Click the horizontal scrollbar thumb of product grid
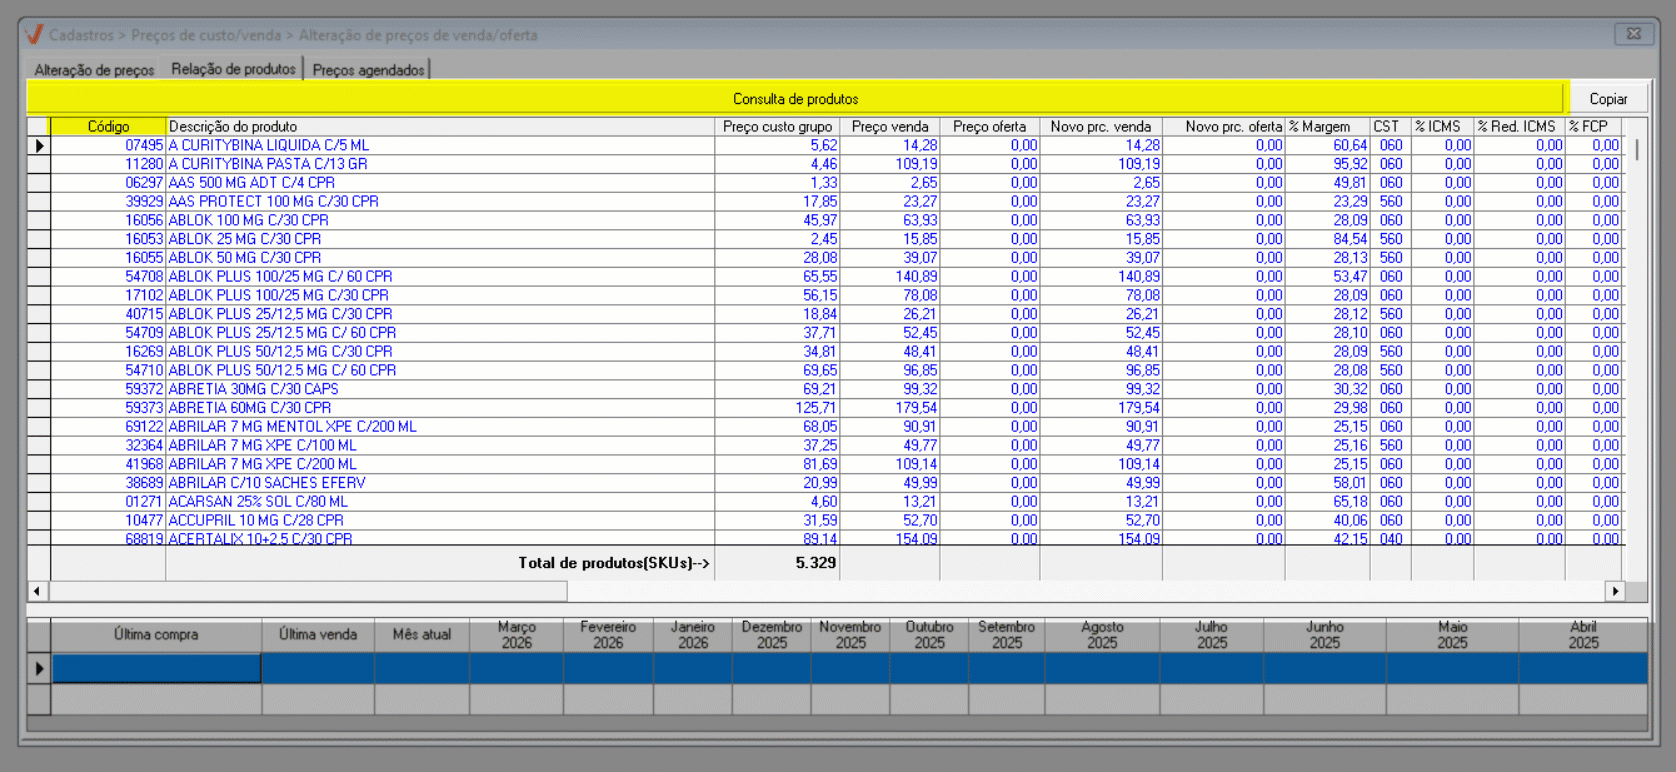Image resolution: width=1676 pixels, height=772 pixels. (308, 591)
